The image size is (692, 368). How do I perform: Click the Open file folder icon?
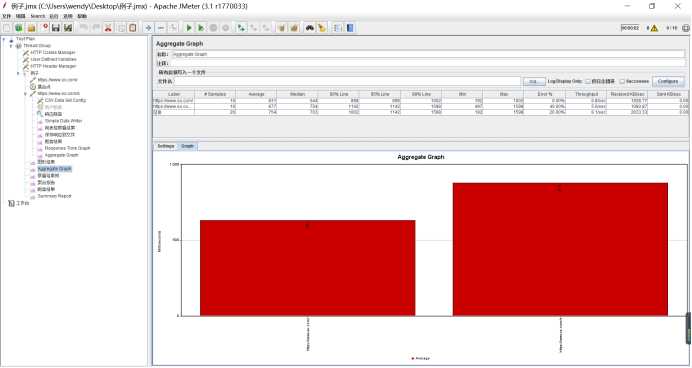click(31, 28)
